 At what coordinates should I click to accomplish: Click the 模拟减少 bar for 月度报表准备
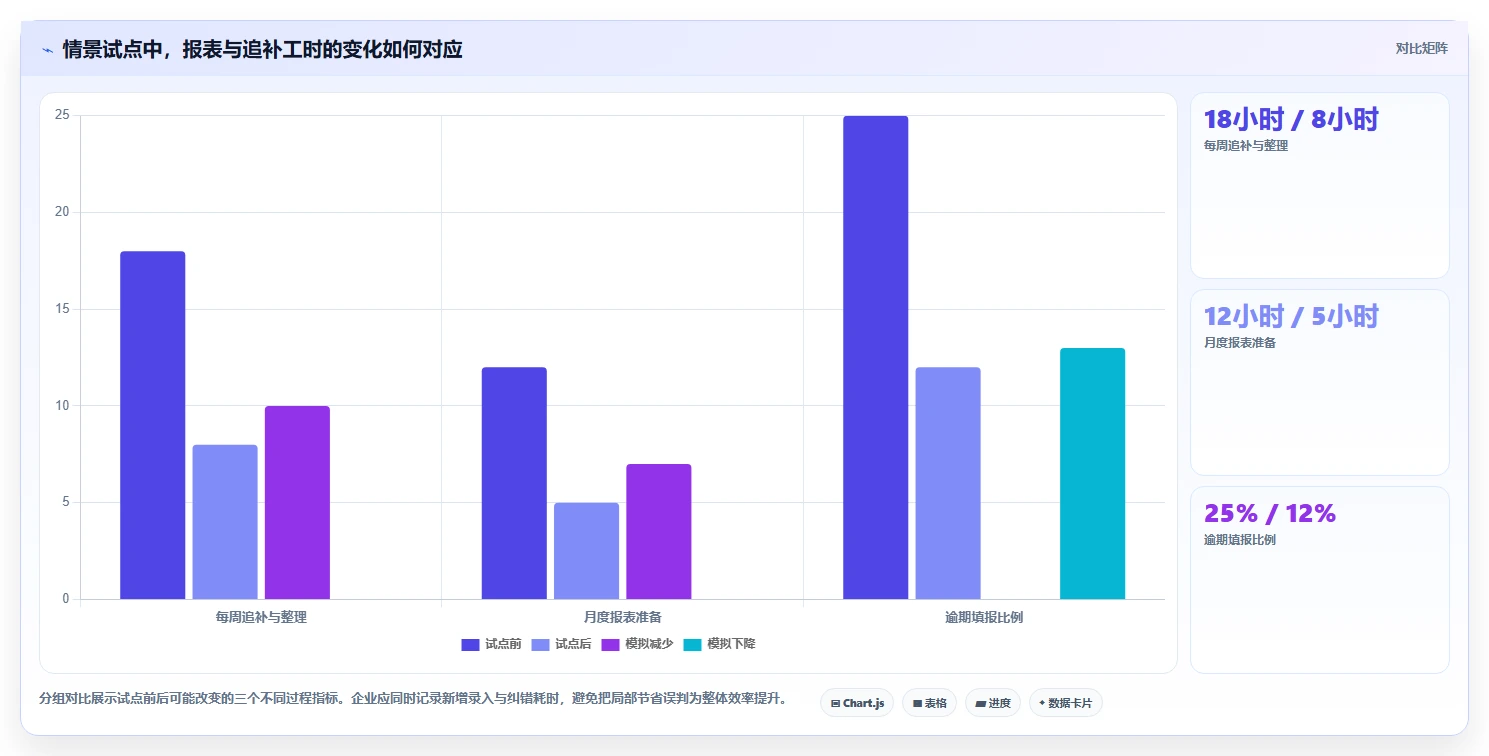[x=658, y=531]
